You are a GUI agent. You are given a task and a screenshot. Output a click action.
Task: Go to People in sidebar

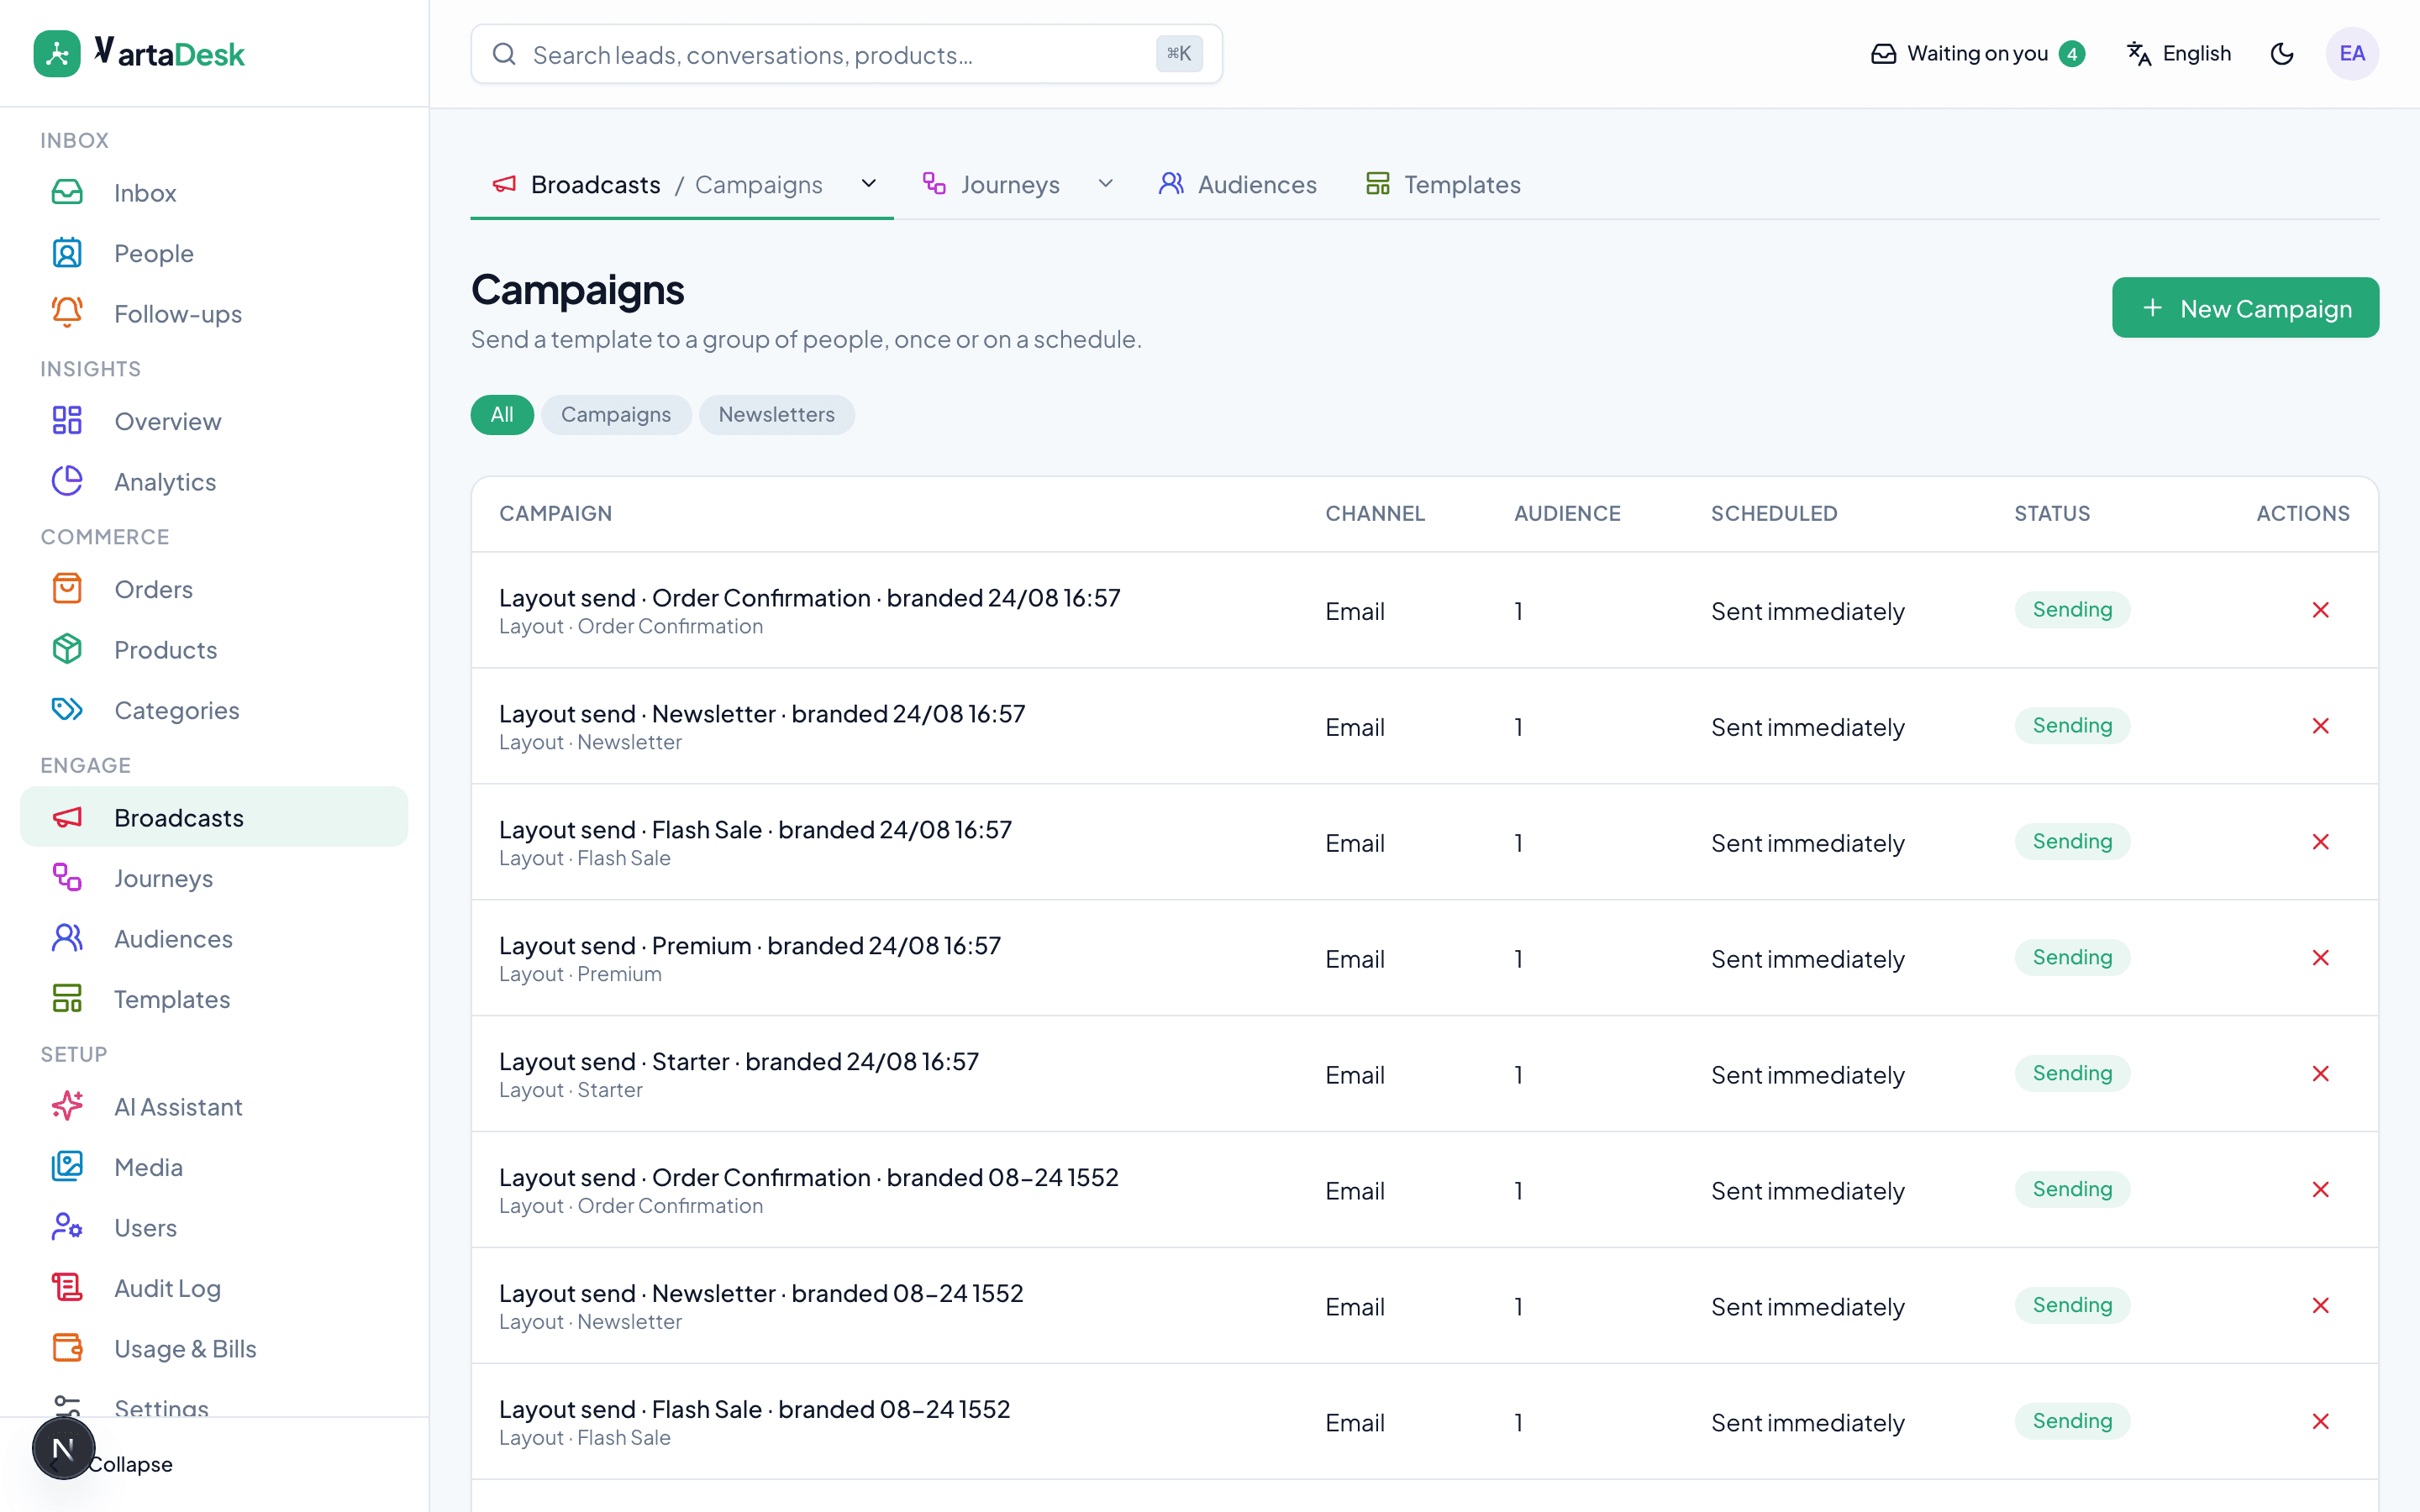click(x=214, y=253)
